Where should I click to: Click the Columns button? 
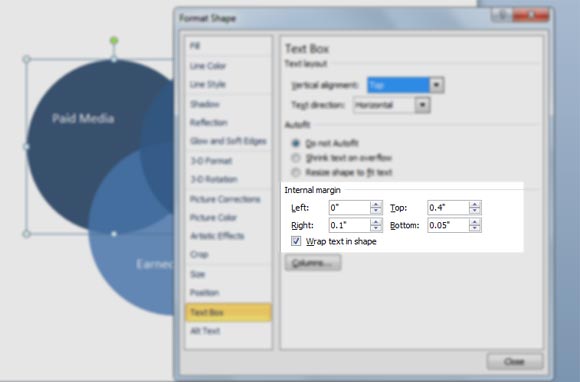(313, 263)
